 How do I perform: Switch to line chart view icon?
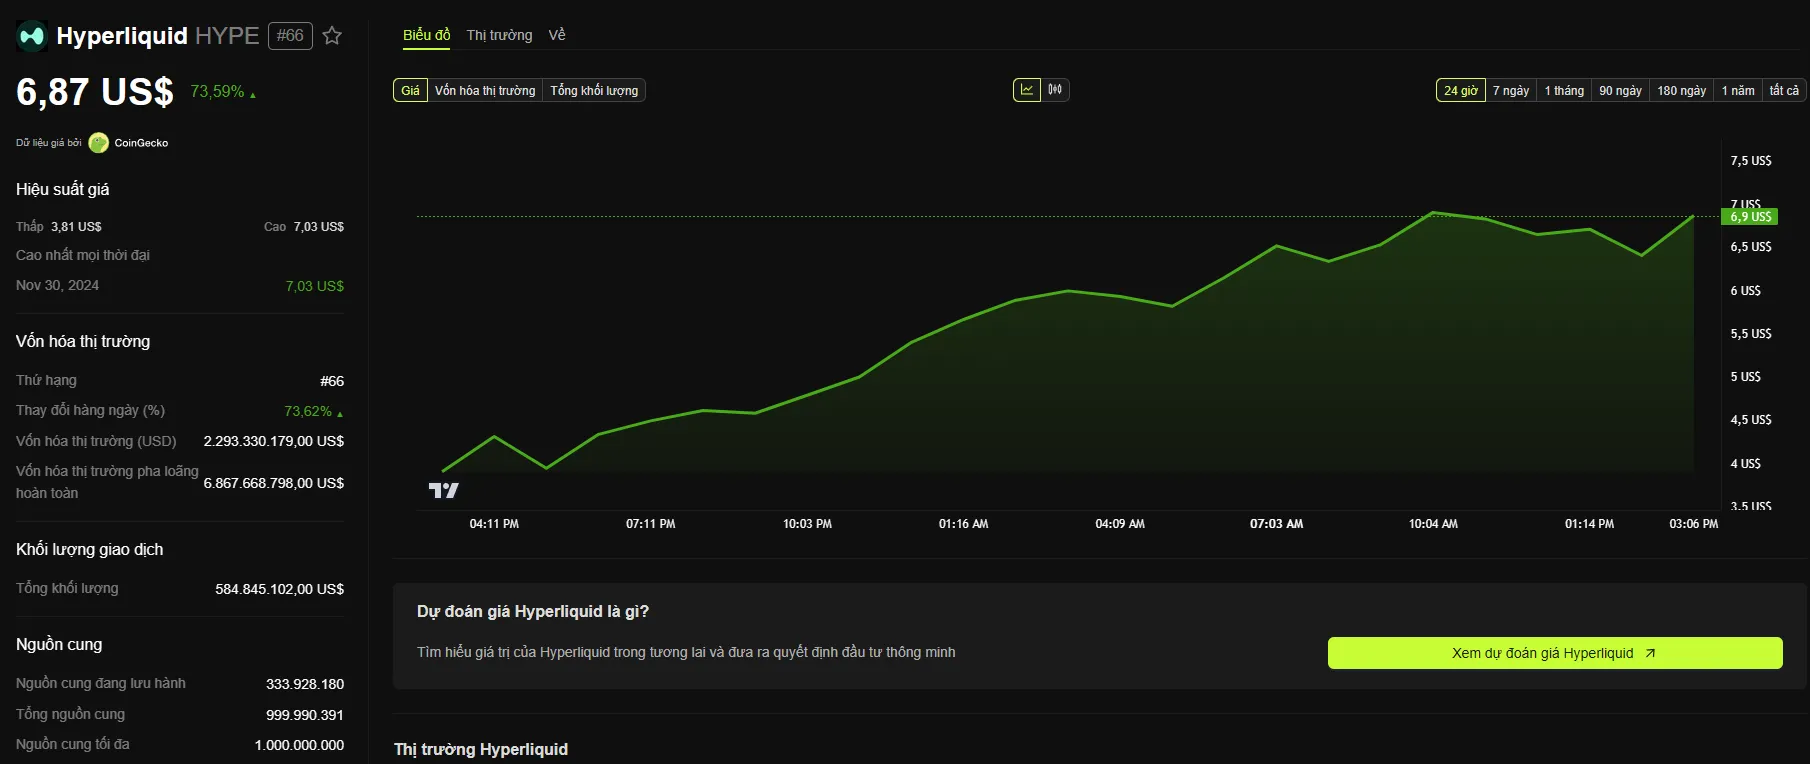tap(1027, 90)
